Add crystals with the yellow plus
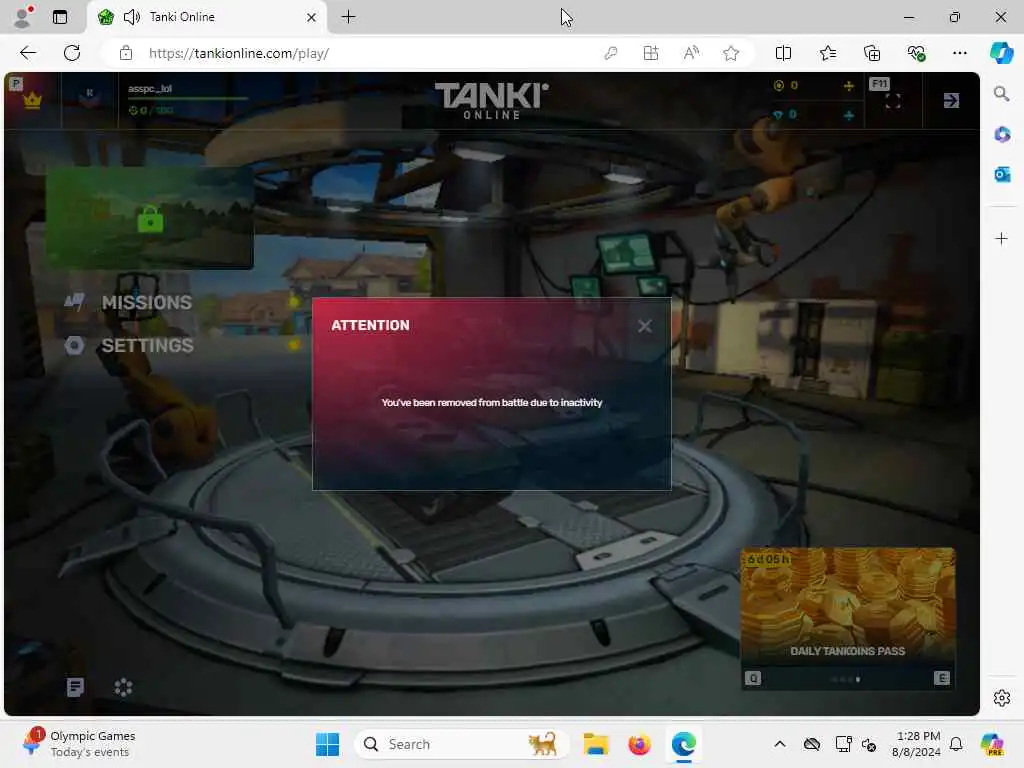The image size is (1024, 768). tap(848, 86)
